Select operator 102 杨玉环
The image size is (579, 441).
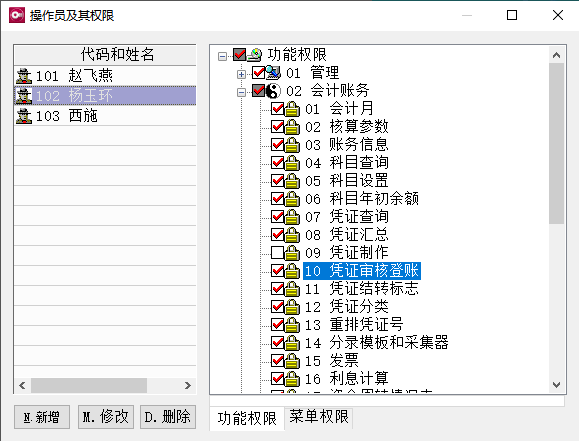point(105,96)
